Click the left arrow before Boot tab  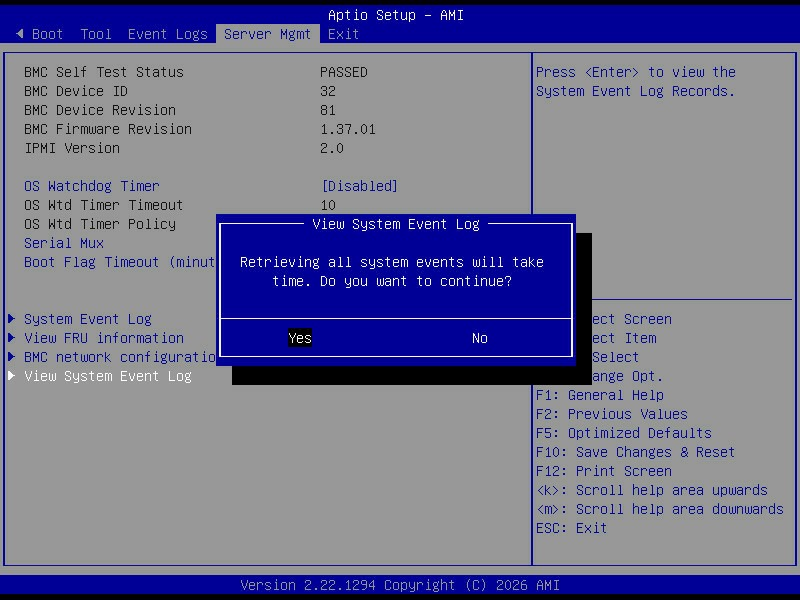[19, 34]
